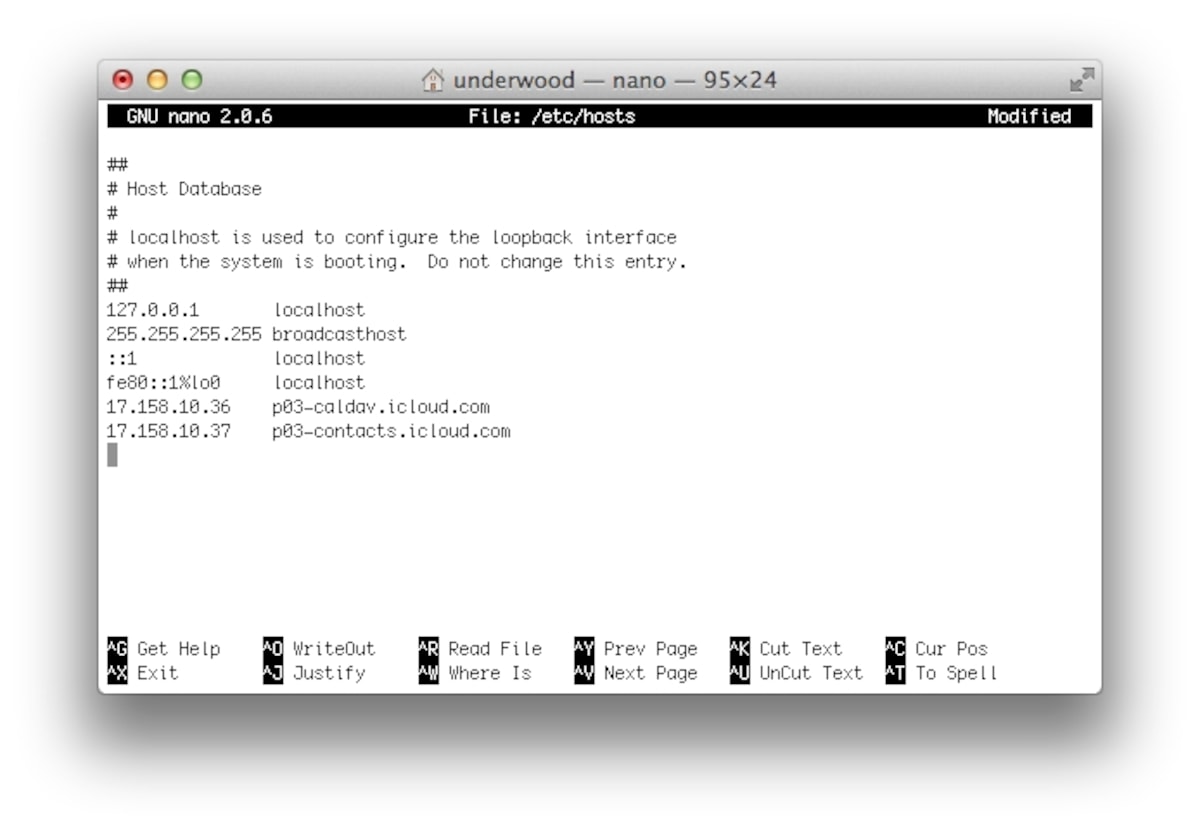Click 'localhost' on the 127.0.0.1 line
The width and height of the screenshot is (1200, 830).
point(319,310)
